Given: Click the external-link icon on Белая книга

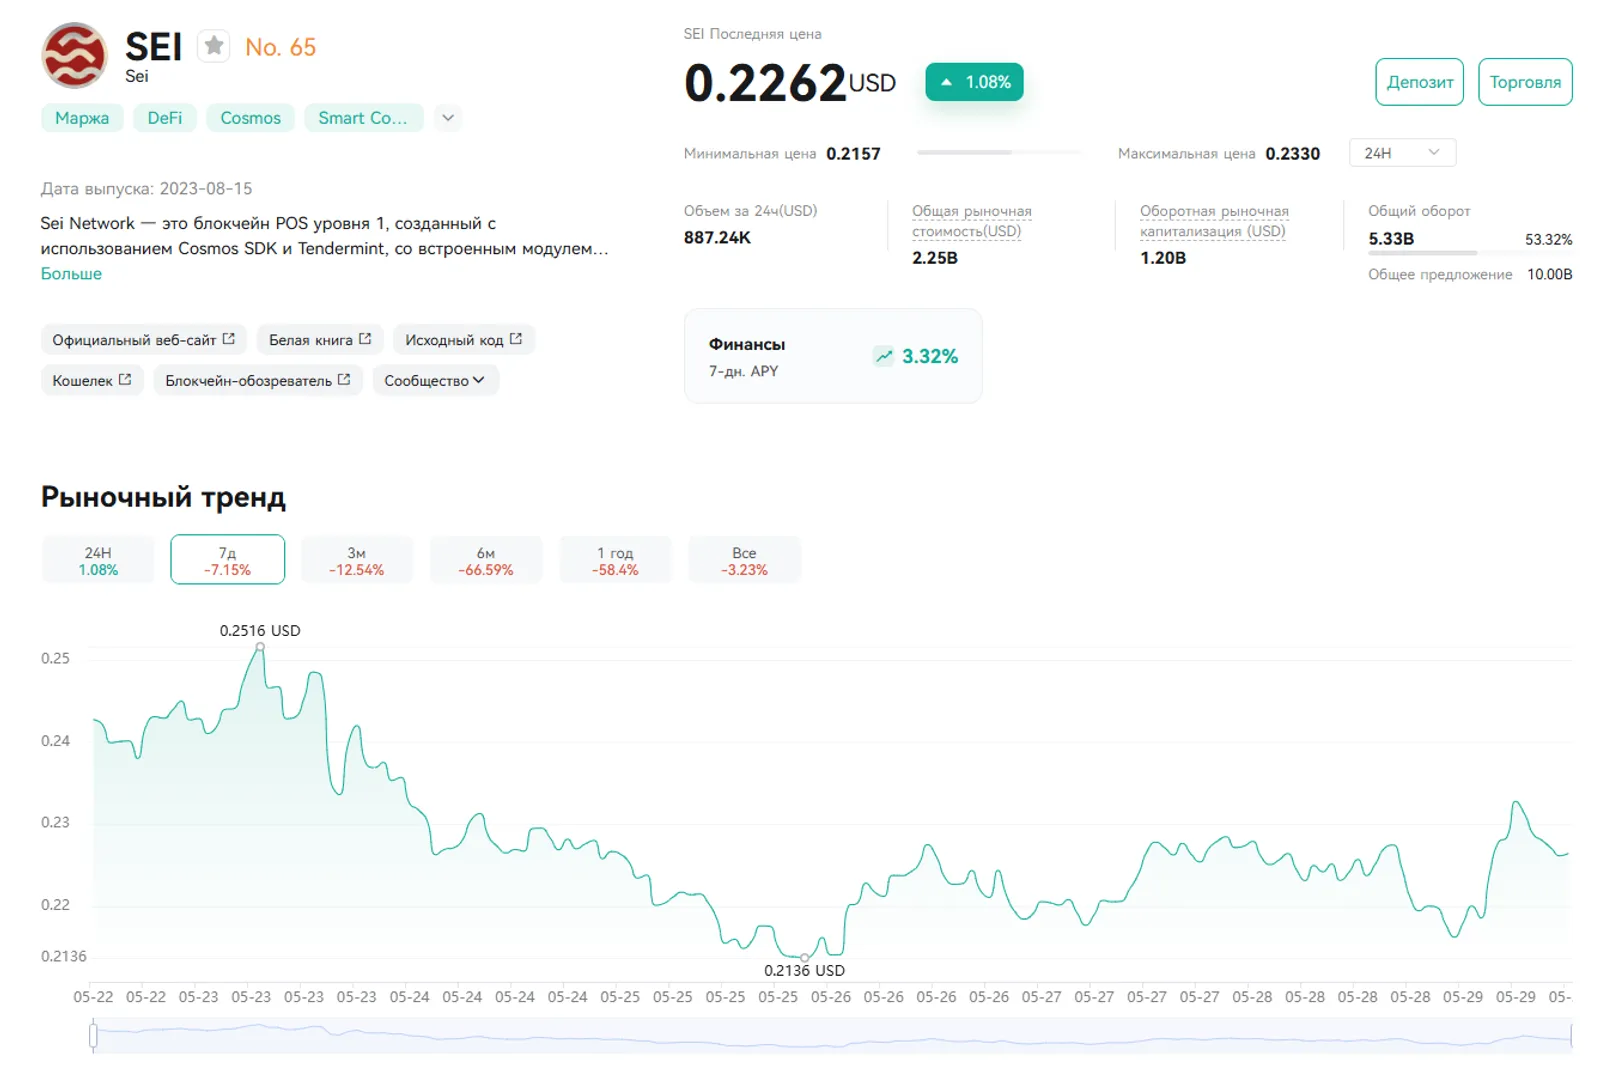Looking at the screenshot, I should pyautogui.click(x=365, y=339).
